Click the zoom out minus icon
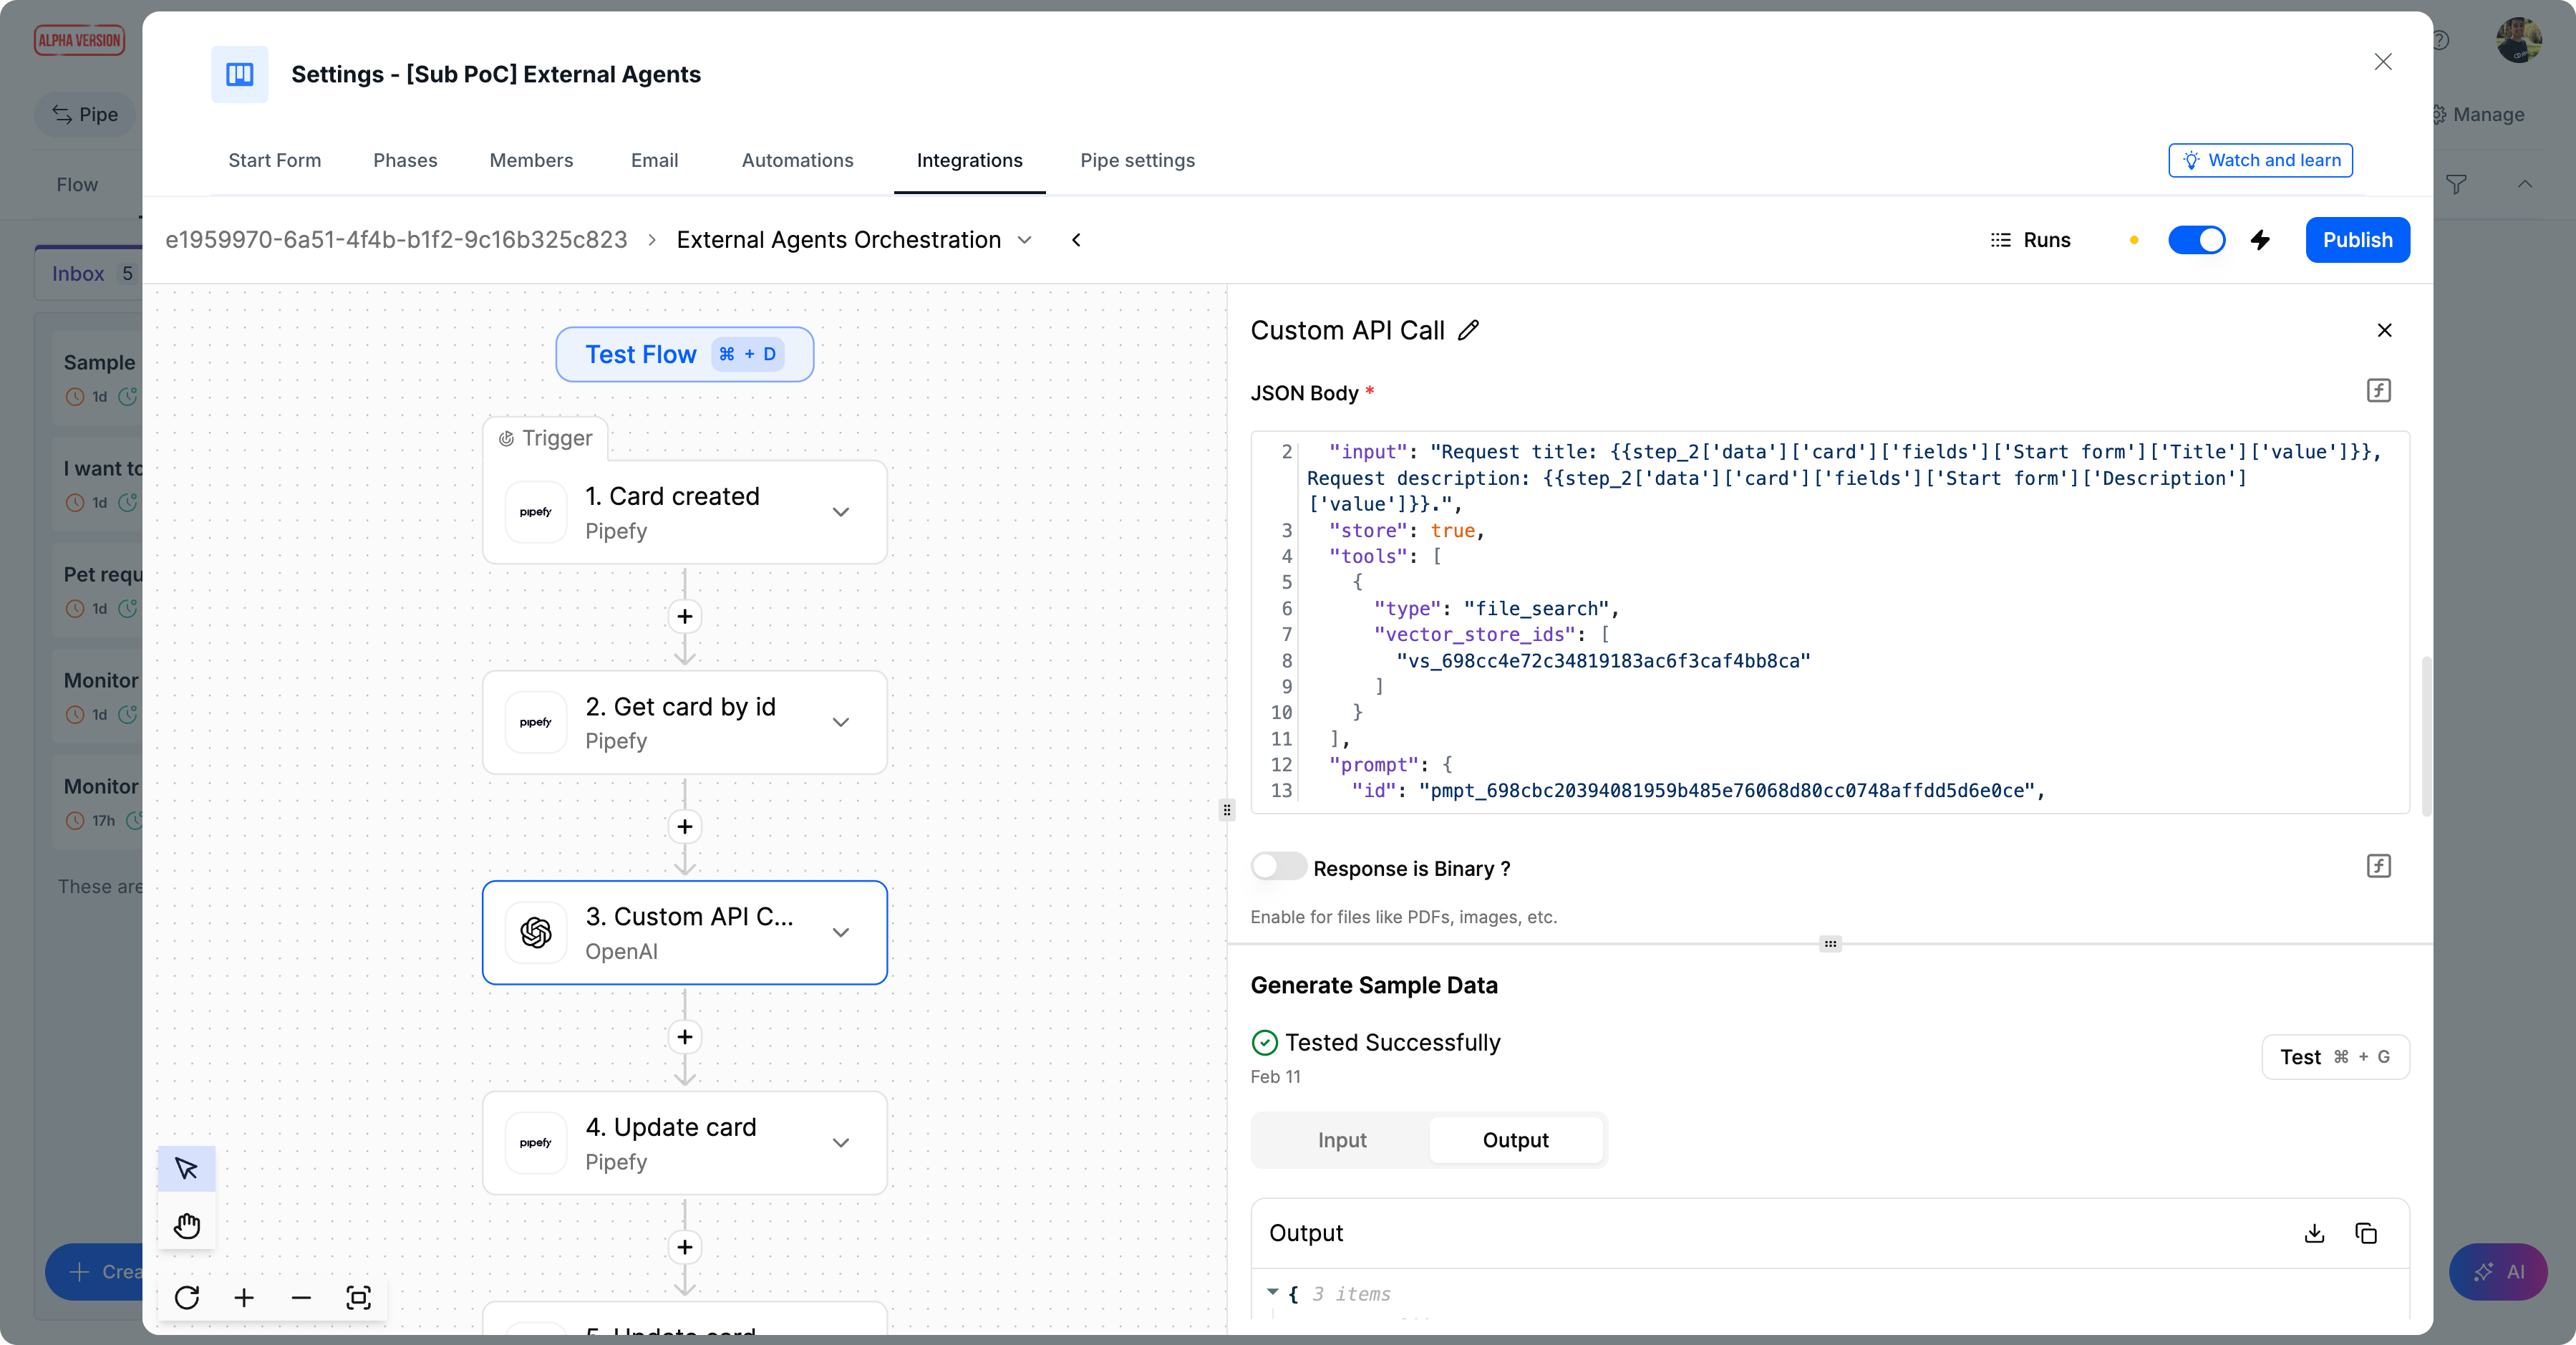Image resolution: width=2576 pixels, height=1345 pixels. click(x=301, y=1298)
